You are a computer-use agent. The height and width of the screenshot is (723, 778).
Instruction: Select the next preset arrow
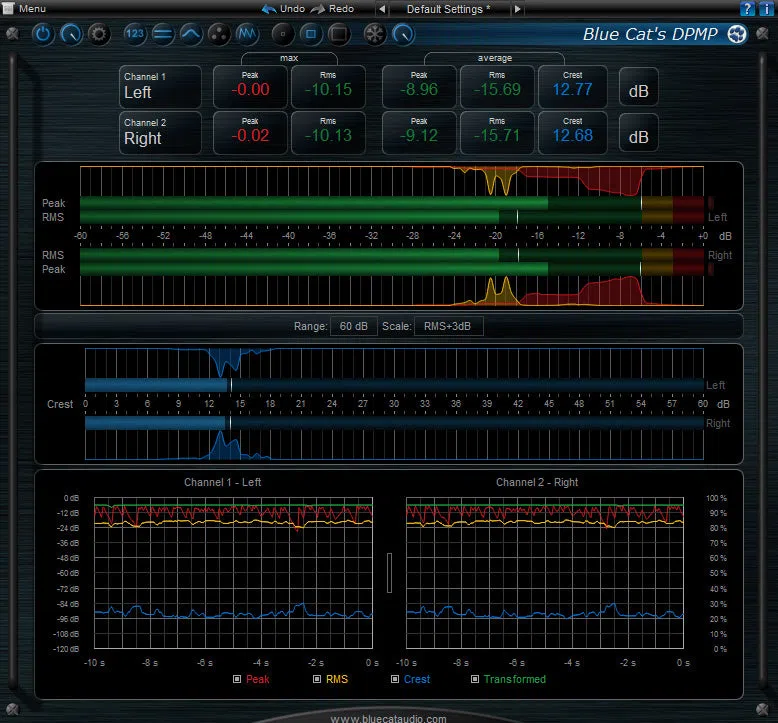[518, 9]
